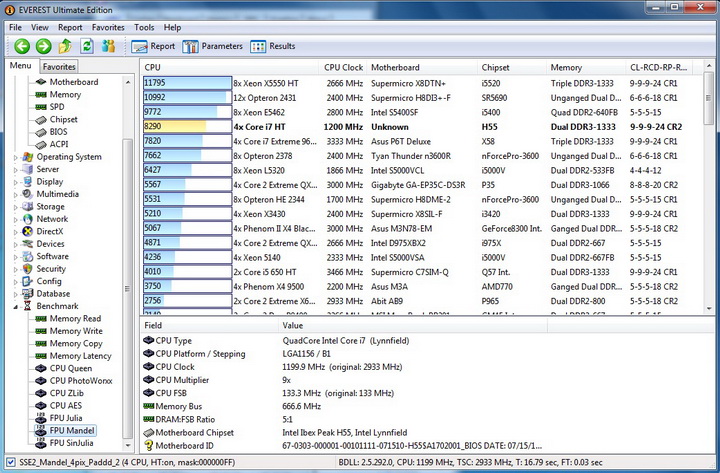The height and width of the screenshot is (473, 720).
Task: Sort by Memory column header
Action: [586, 68]
